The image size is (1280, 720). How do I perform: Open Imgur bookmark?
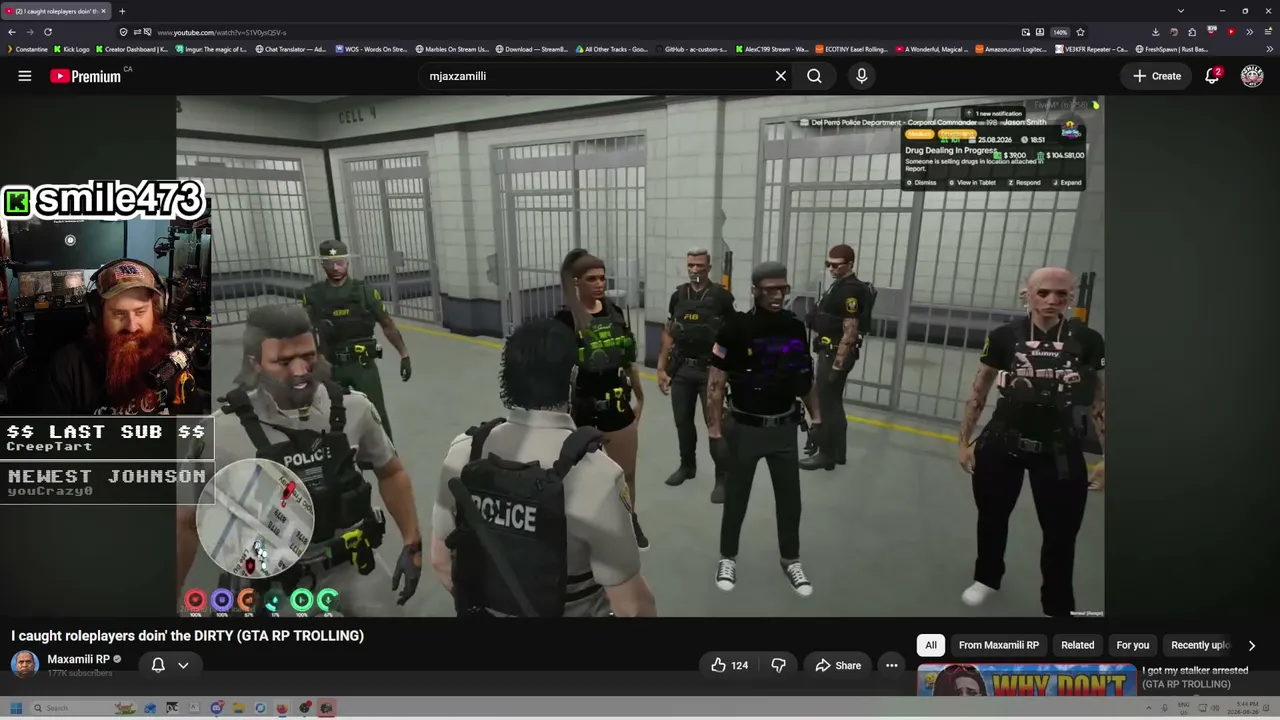211,49
